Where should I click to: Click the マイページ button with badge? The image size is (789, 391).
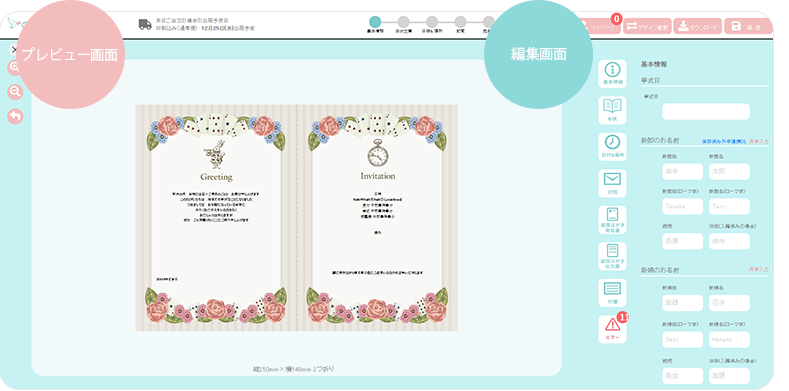tap(600, 27)
